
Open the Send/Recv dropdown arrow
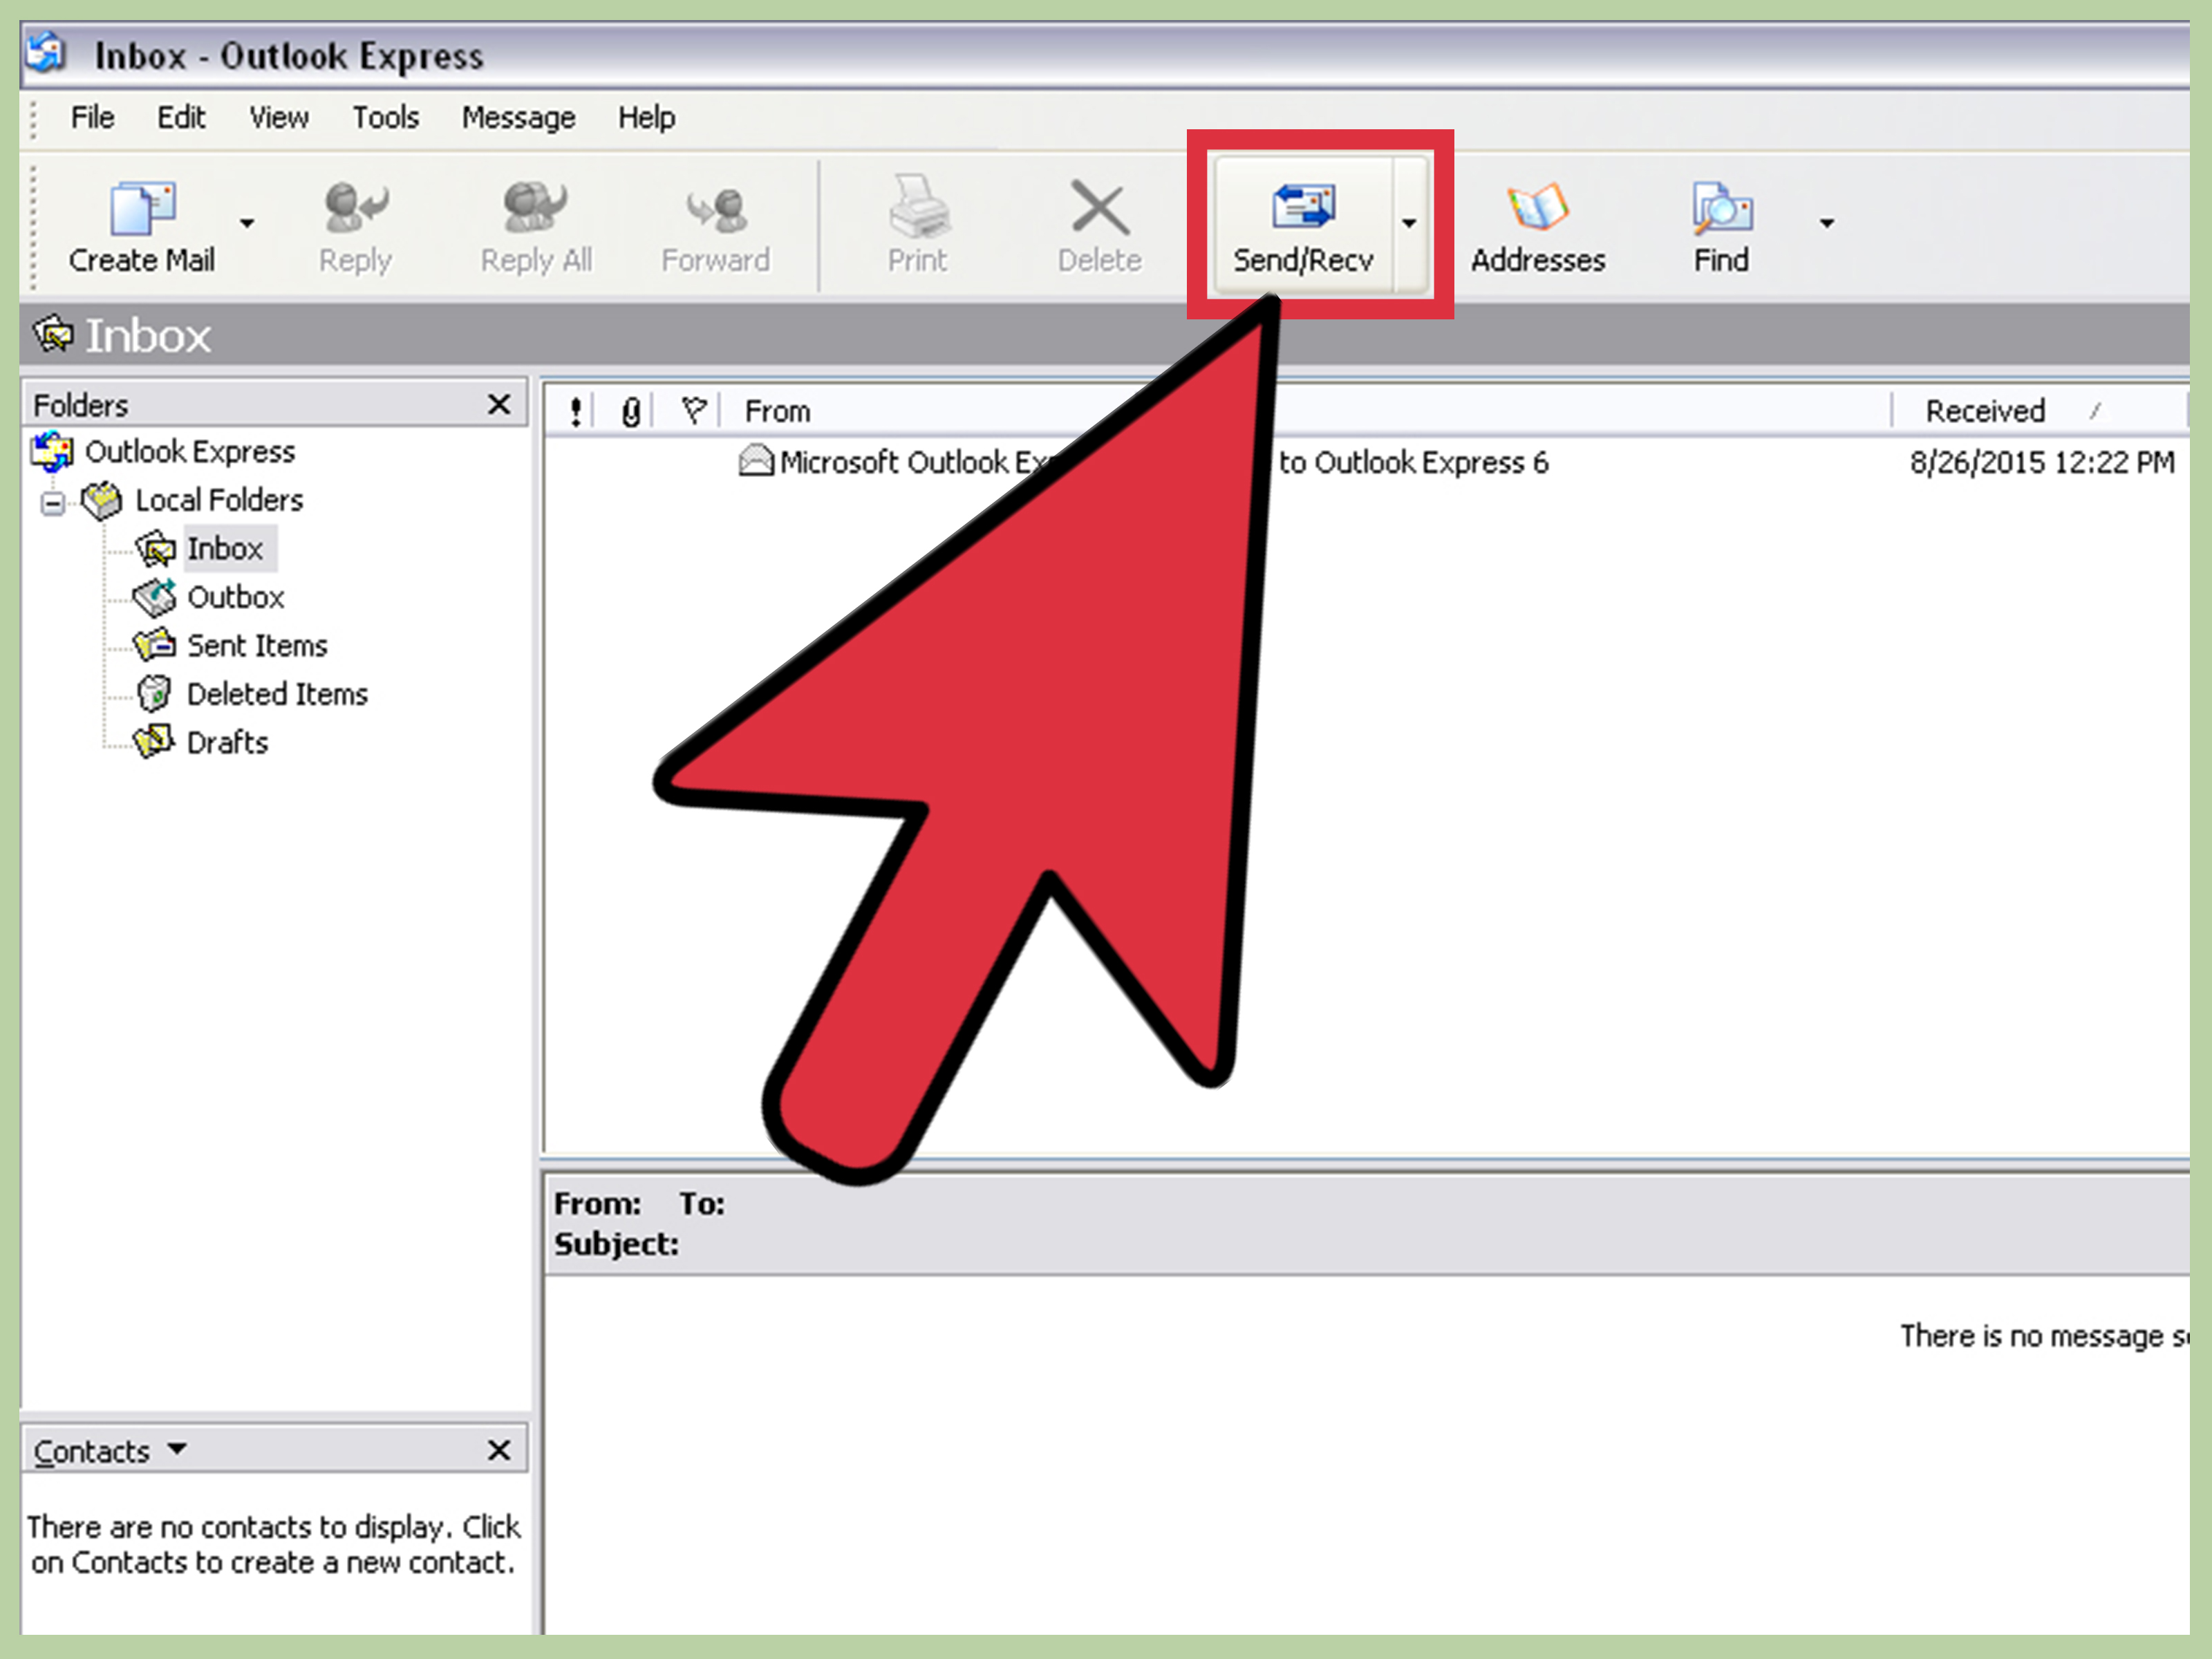click(1409, 223)
